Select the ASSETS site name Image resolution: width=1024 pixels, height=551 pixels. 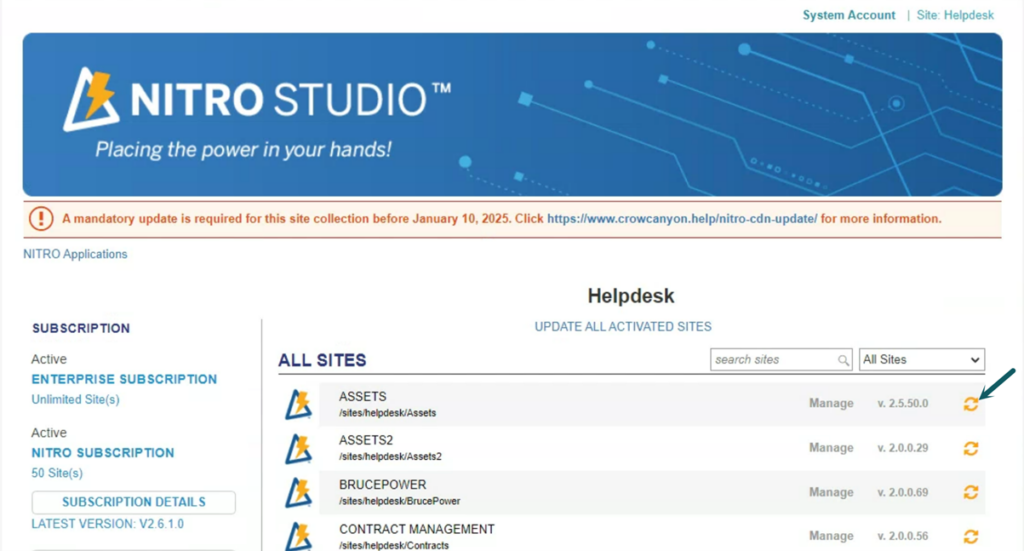pos(362,396)
